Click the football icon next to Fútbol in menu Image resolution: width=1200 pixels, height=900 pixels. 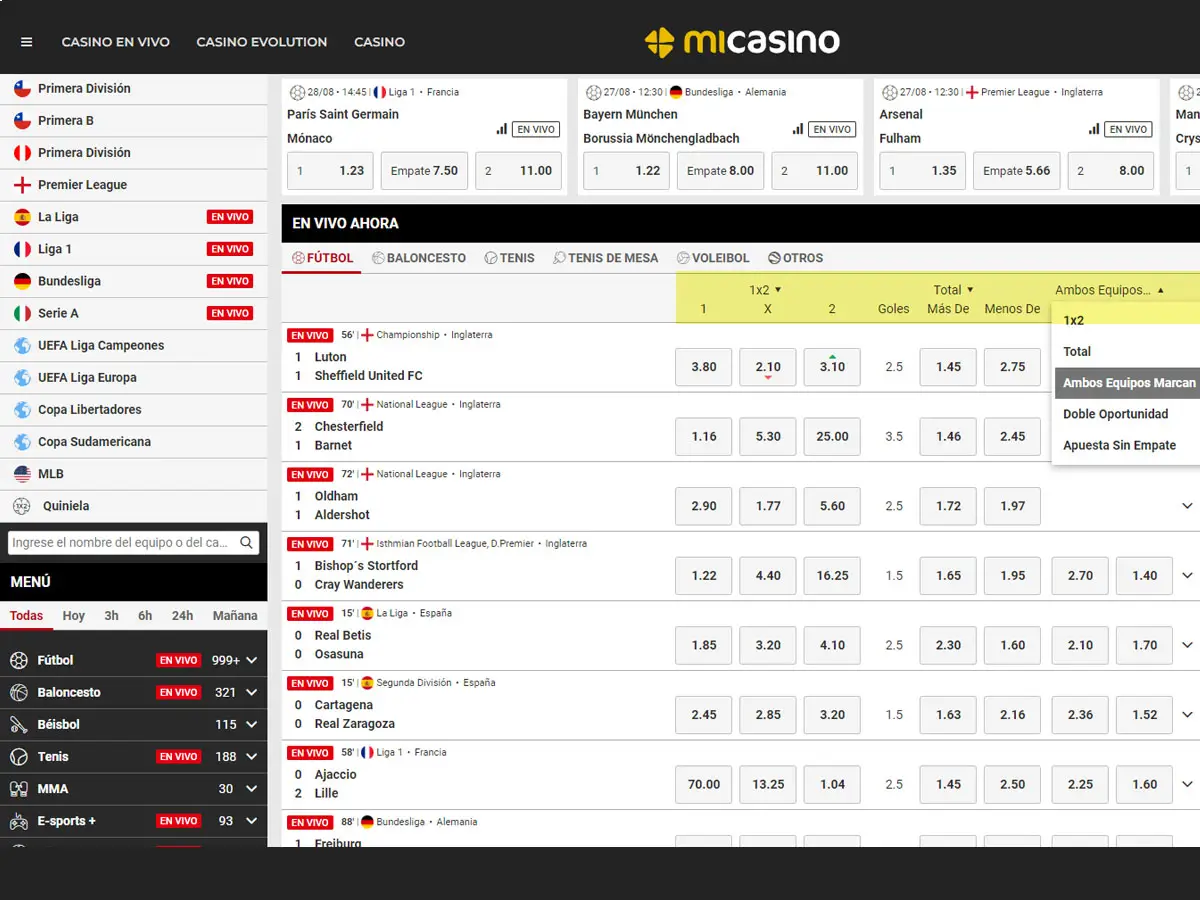[x=19, y=660]
